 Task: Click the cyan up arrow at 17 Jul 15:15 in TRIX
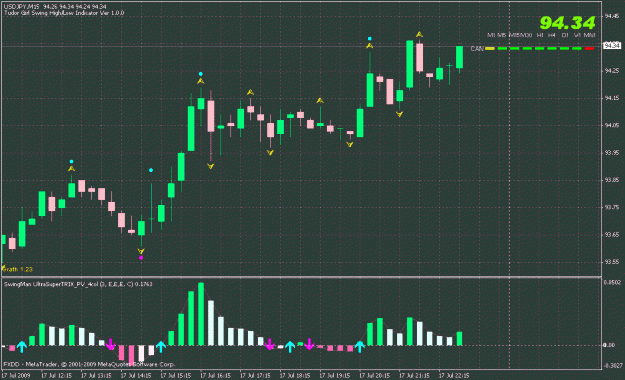(161, 347)
